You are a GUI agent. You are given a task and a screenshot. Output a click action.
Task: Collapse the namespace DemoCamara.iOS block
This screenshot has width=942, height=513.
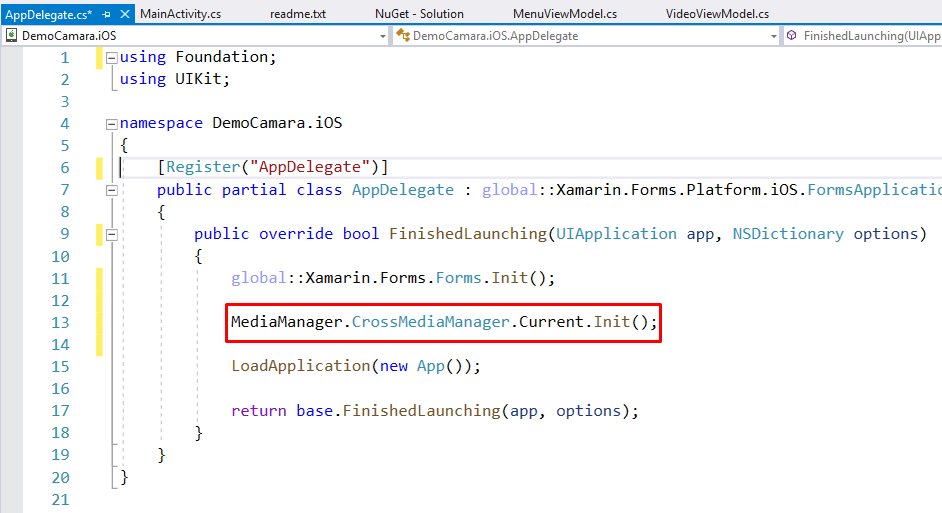[111, 124]
